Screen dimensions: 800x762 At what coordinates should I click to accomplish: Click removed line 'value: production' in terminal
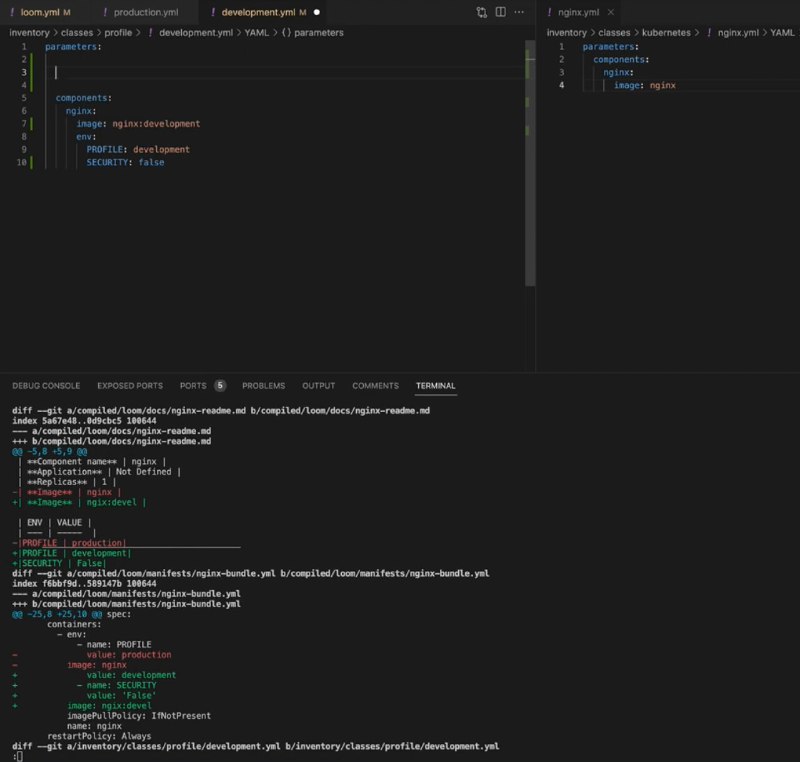(129, 654)
